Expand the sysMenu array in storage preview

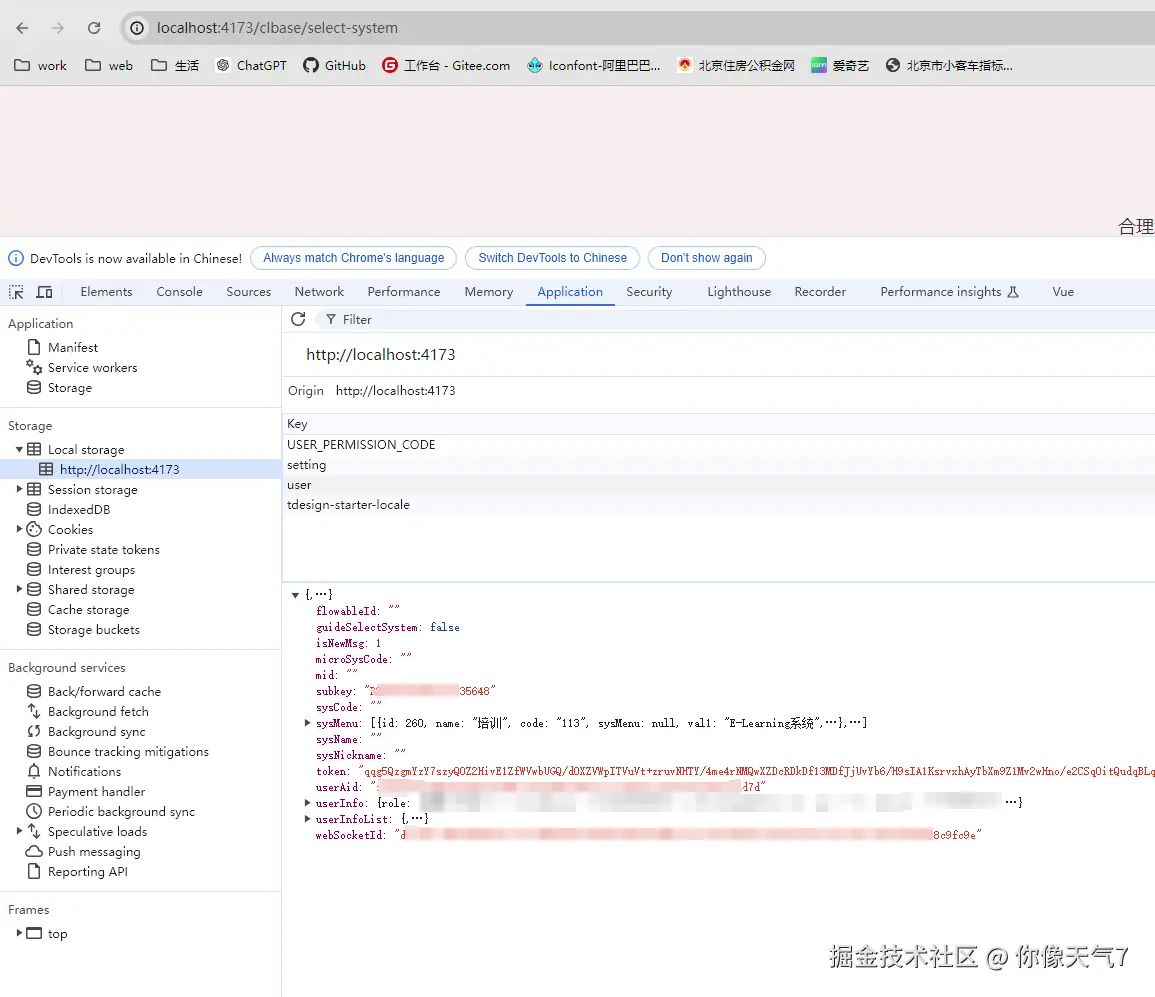[308, 722]
